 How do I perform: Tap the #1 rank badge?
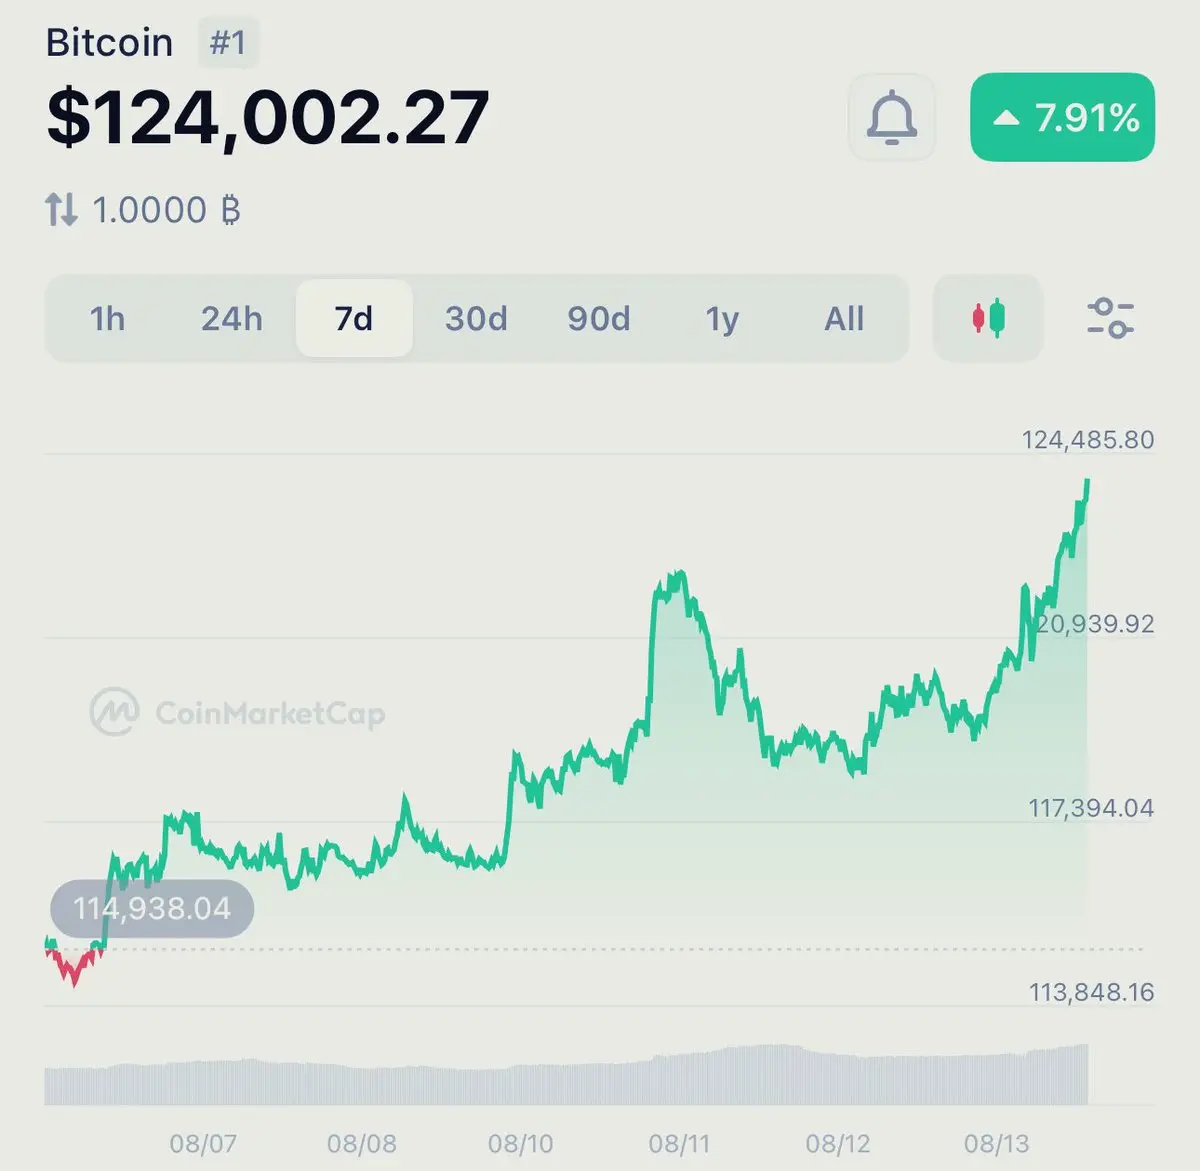pyautogui.click(x=228, y=43)
